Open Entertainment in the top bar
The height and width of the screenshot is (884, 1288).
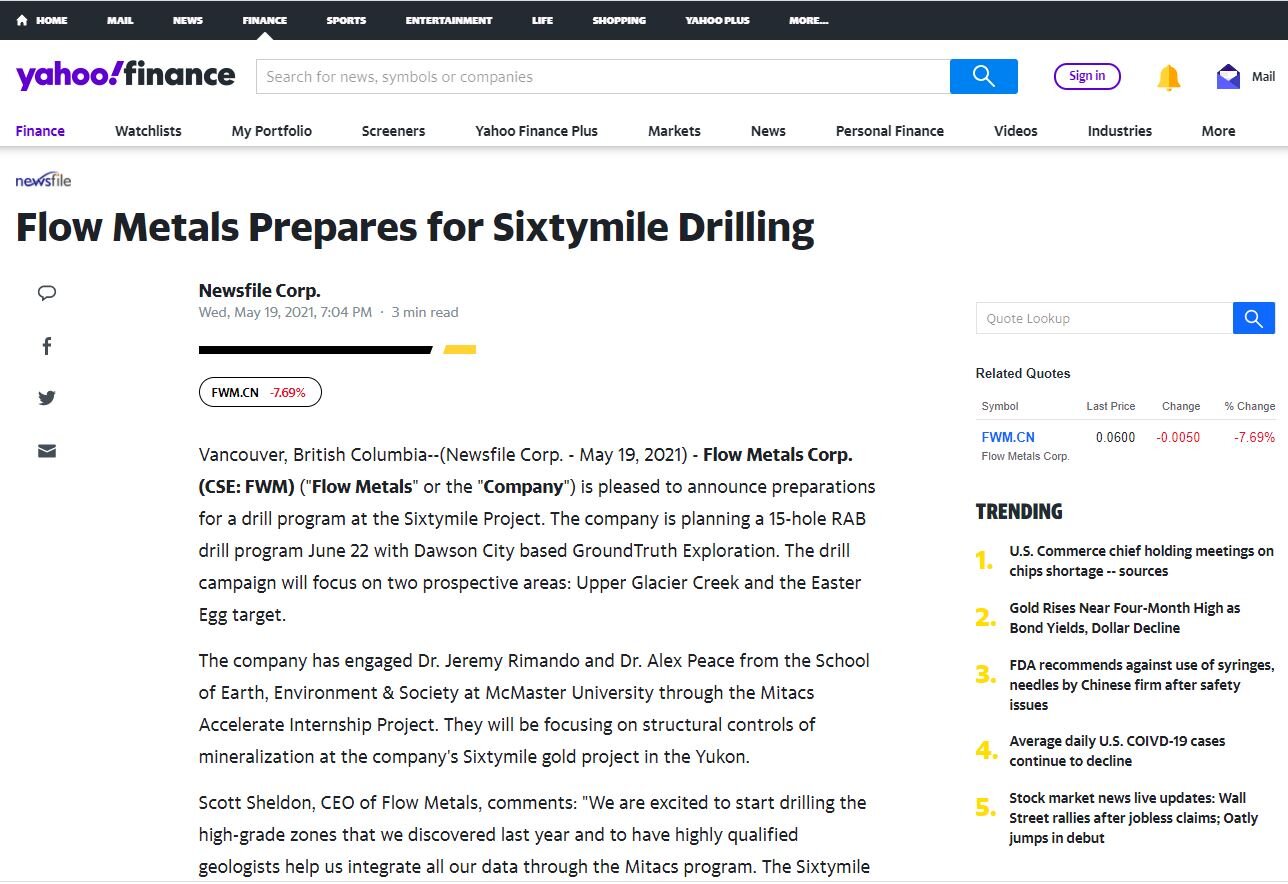pos(449,20)
